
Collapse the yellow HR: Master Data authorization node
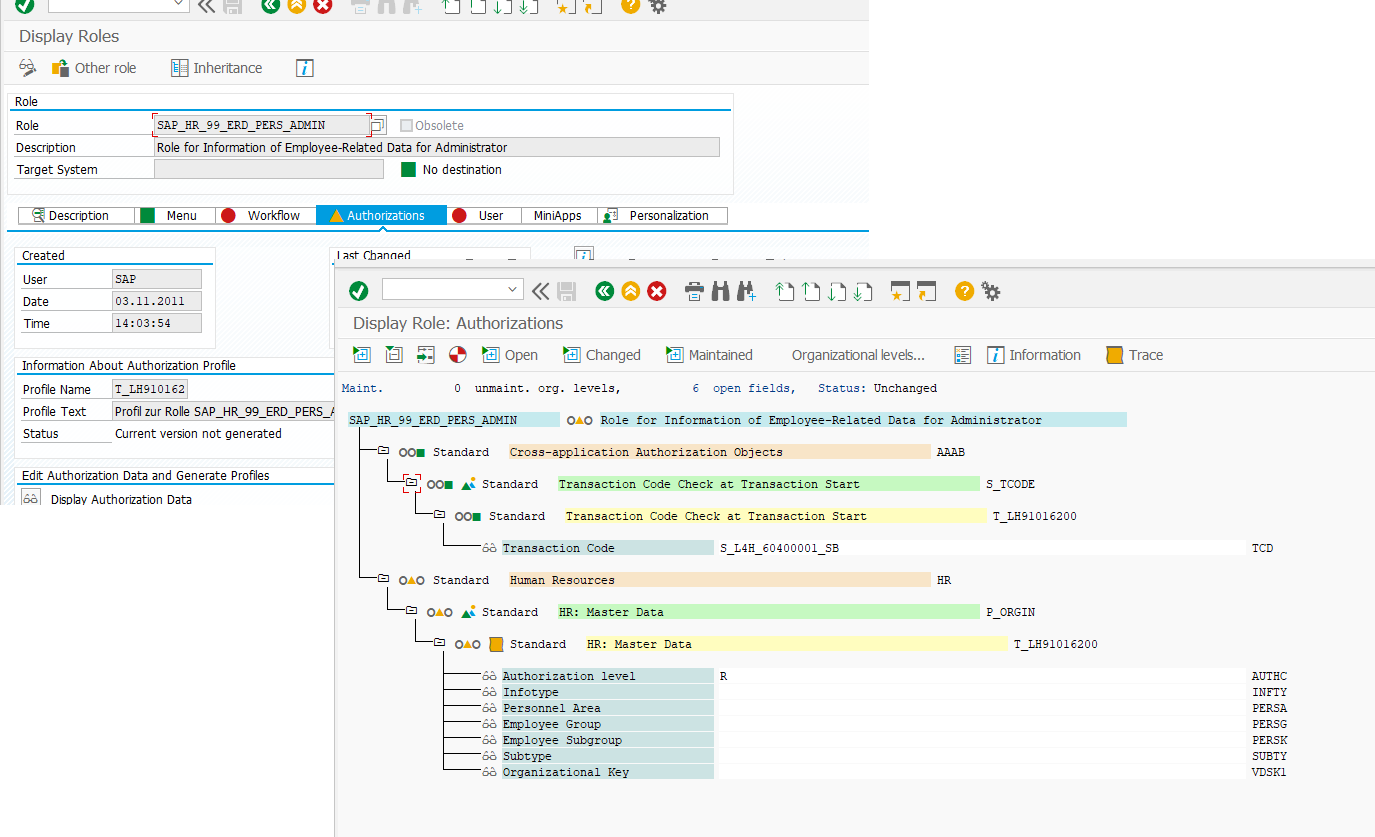[x=439, y=644]
